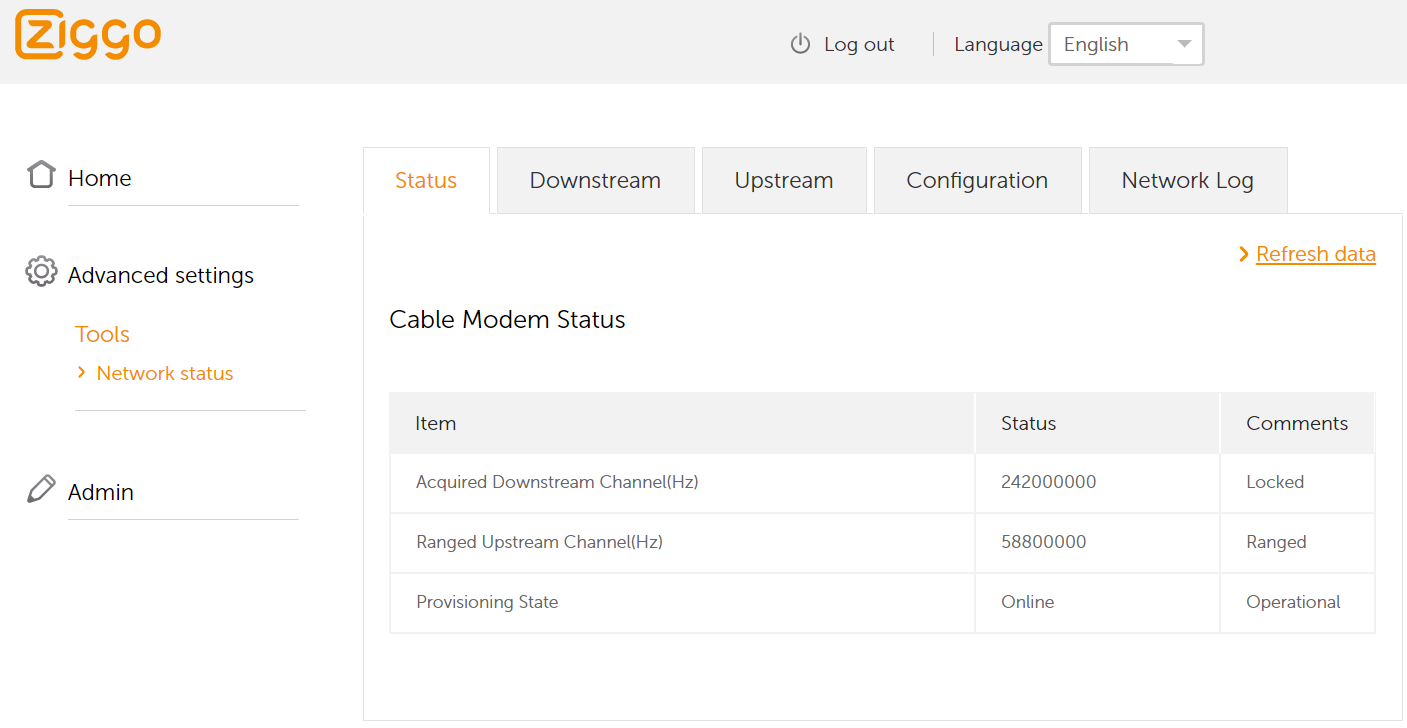Click the power icon beside Log out
Viewport: 1407px width, 728px height.
click(x=800, y=44)
